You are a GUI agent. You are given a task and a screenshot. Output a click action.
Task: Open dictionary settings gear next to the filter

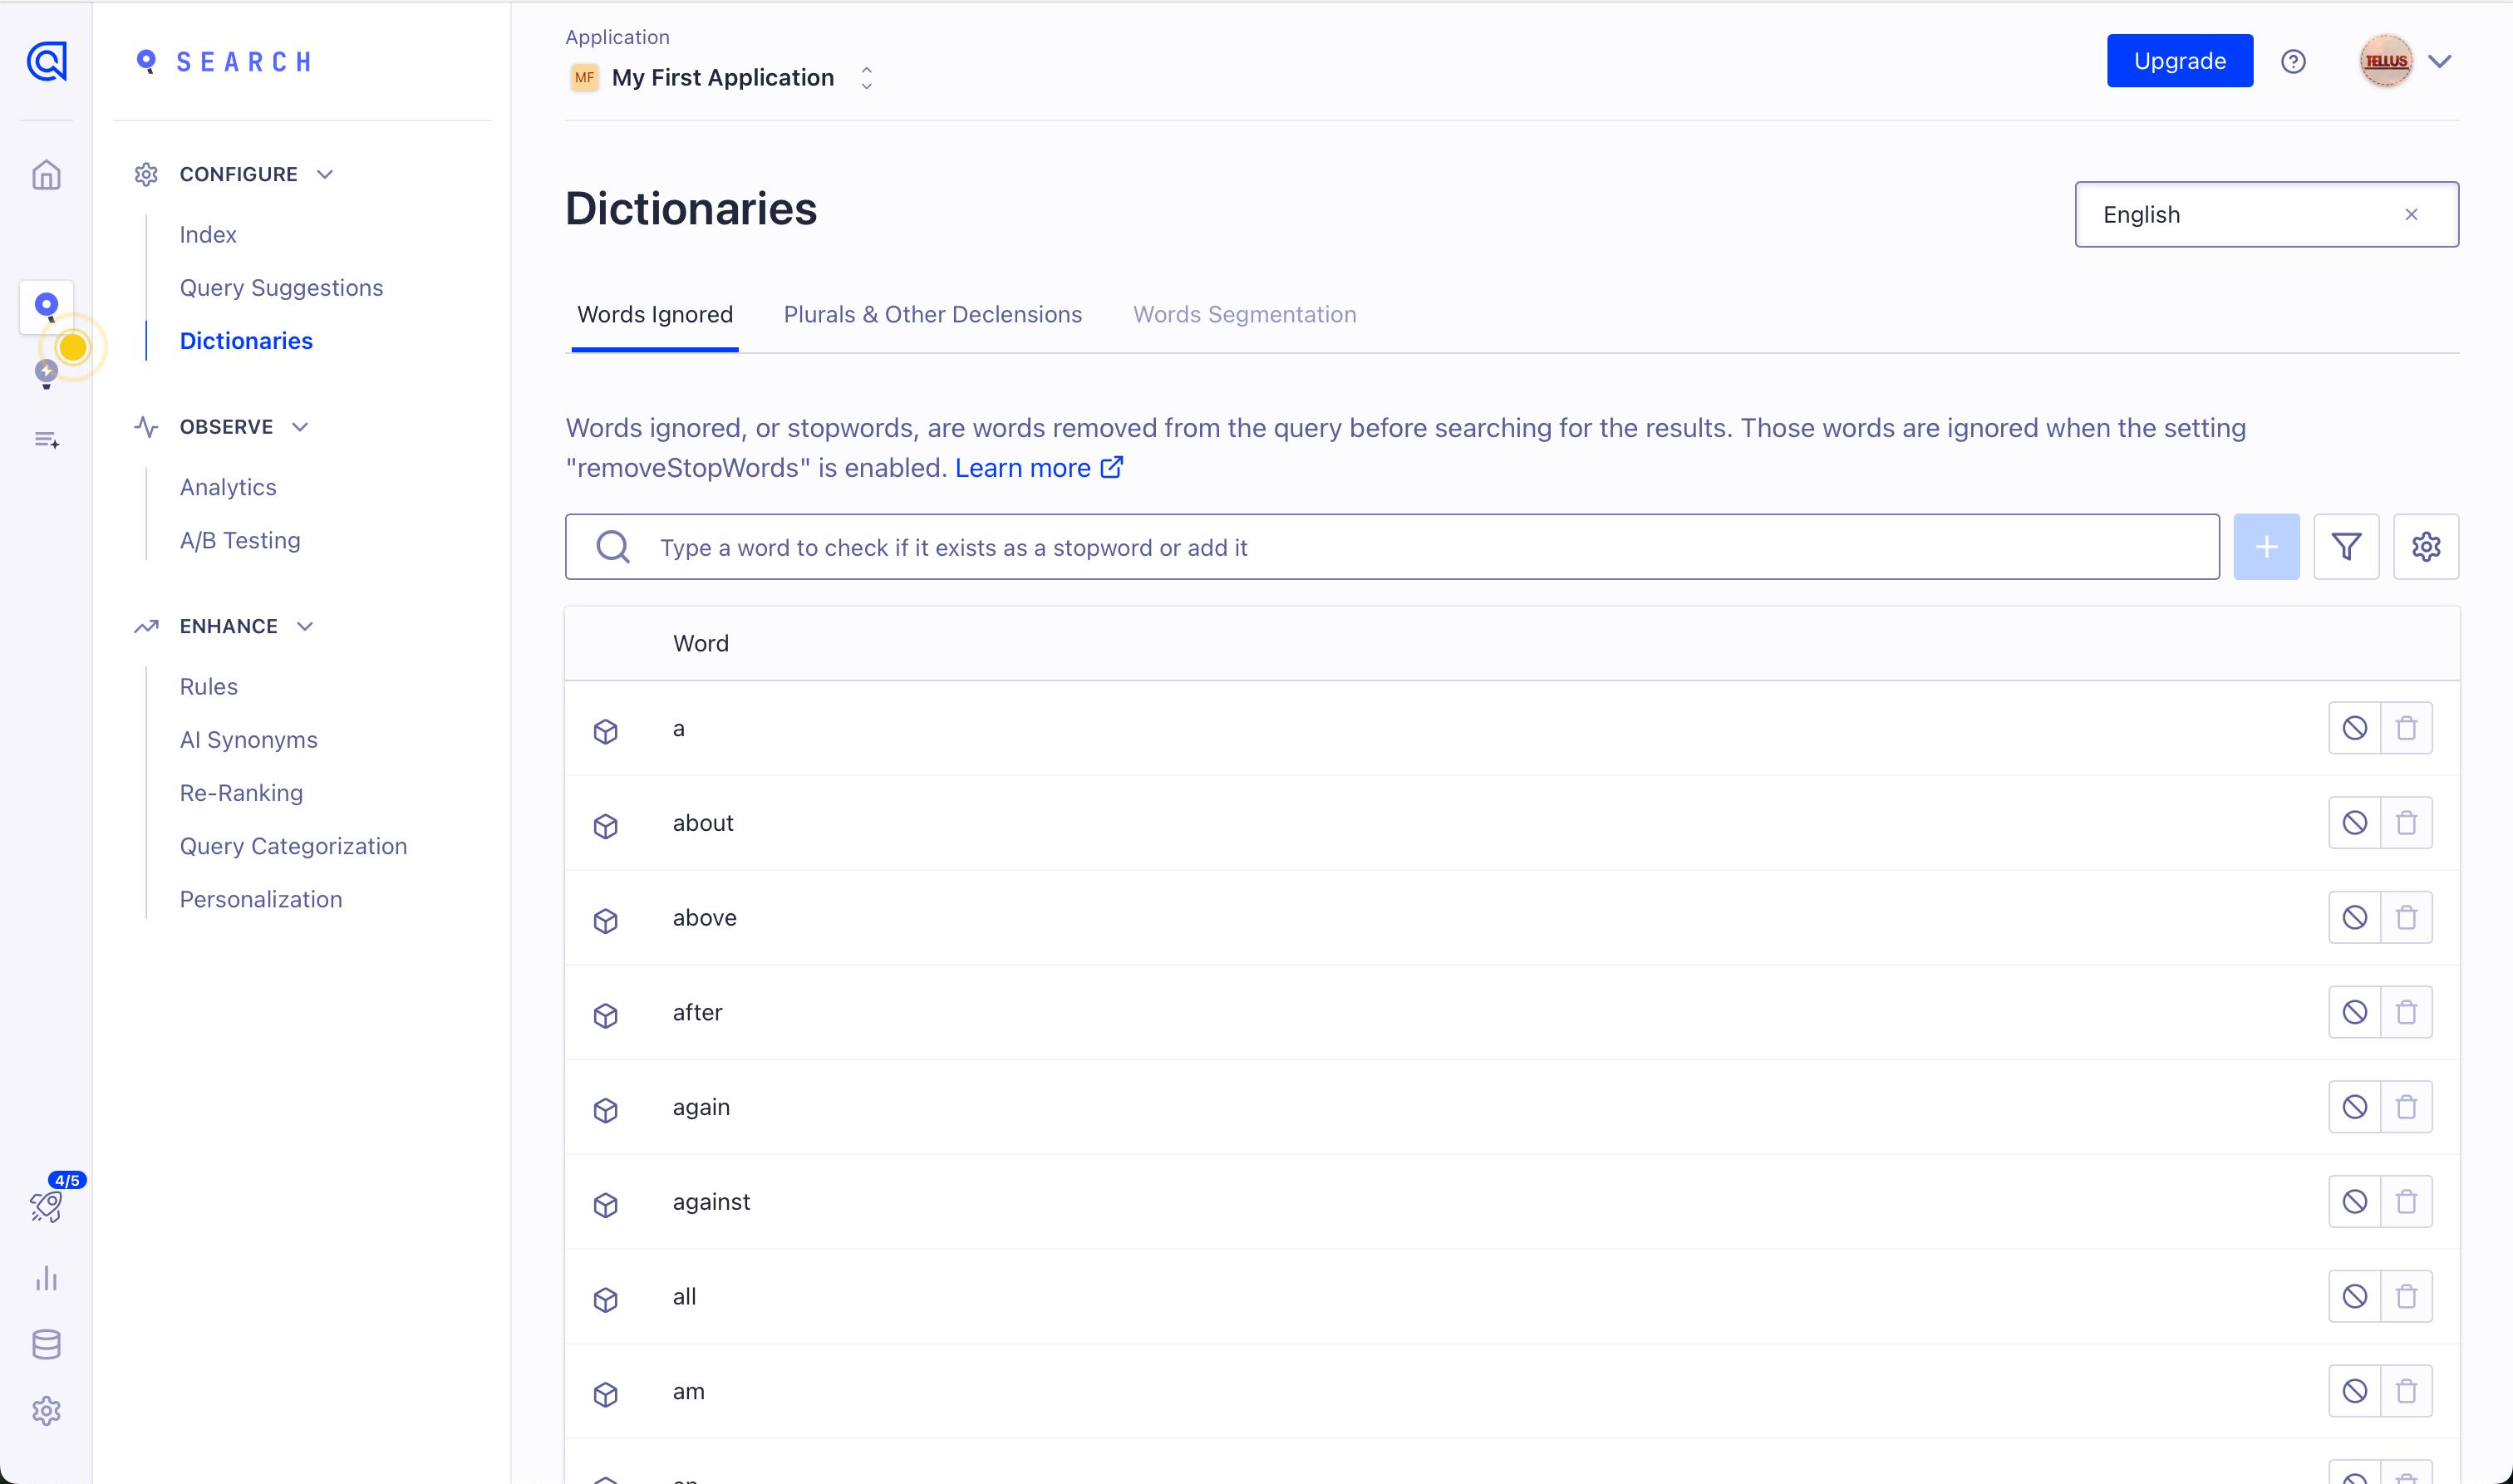2426,547
